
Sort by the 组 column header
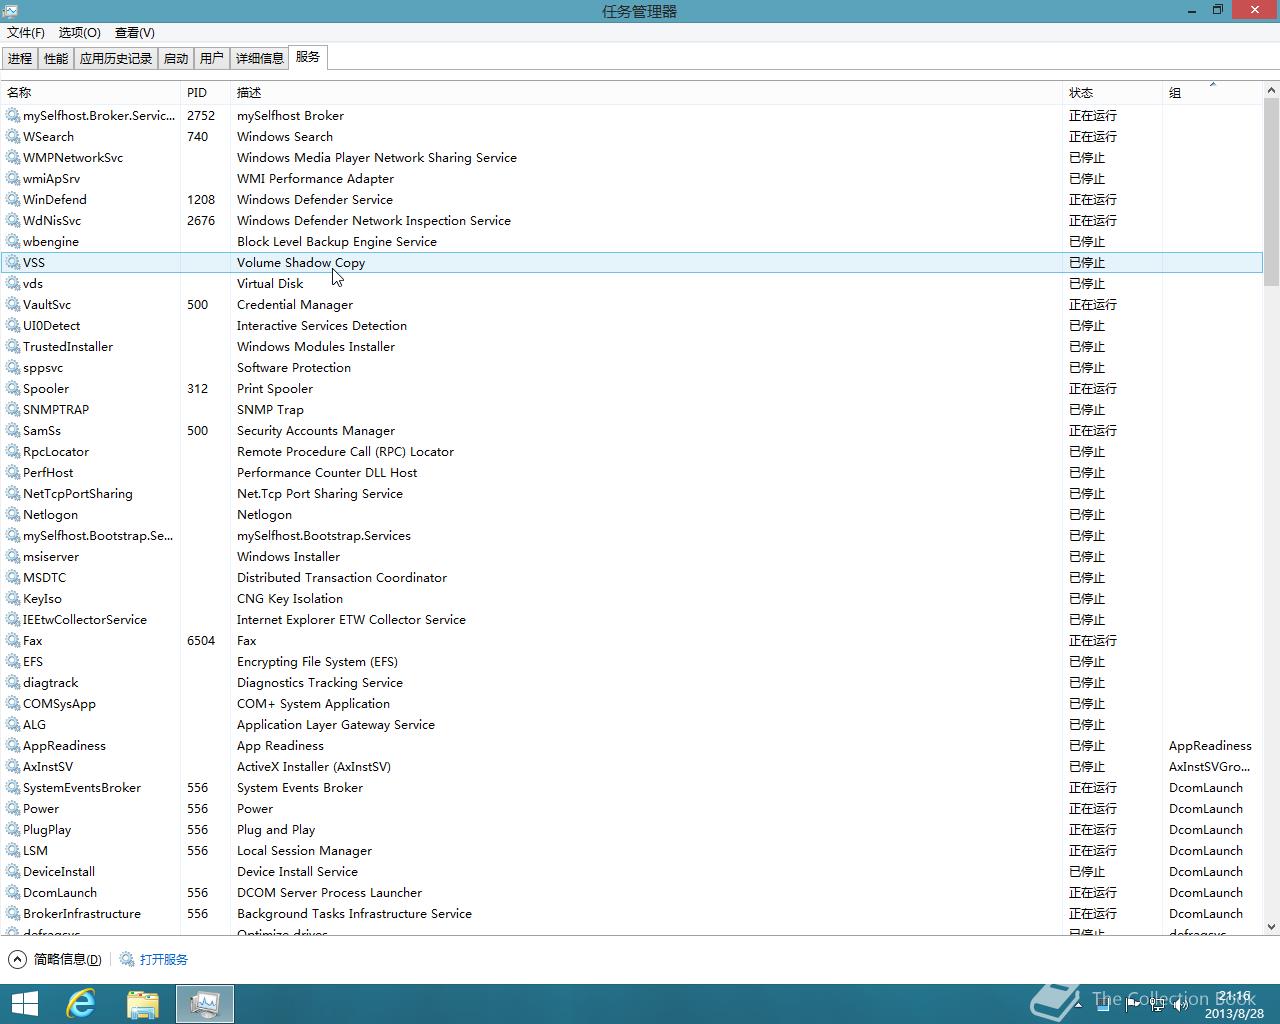coord(1213,92)
